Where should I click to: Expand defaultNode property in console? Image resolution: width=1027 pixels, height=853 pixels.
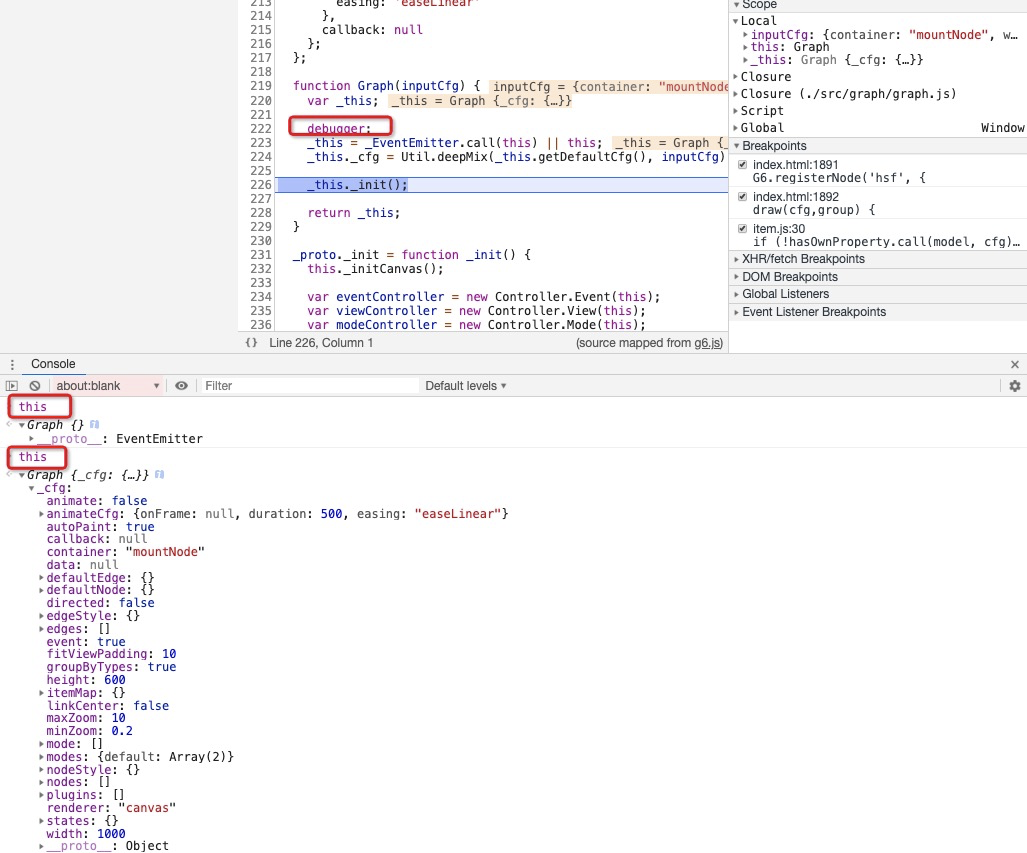click(41, 590)
